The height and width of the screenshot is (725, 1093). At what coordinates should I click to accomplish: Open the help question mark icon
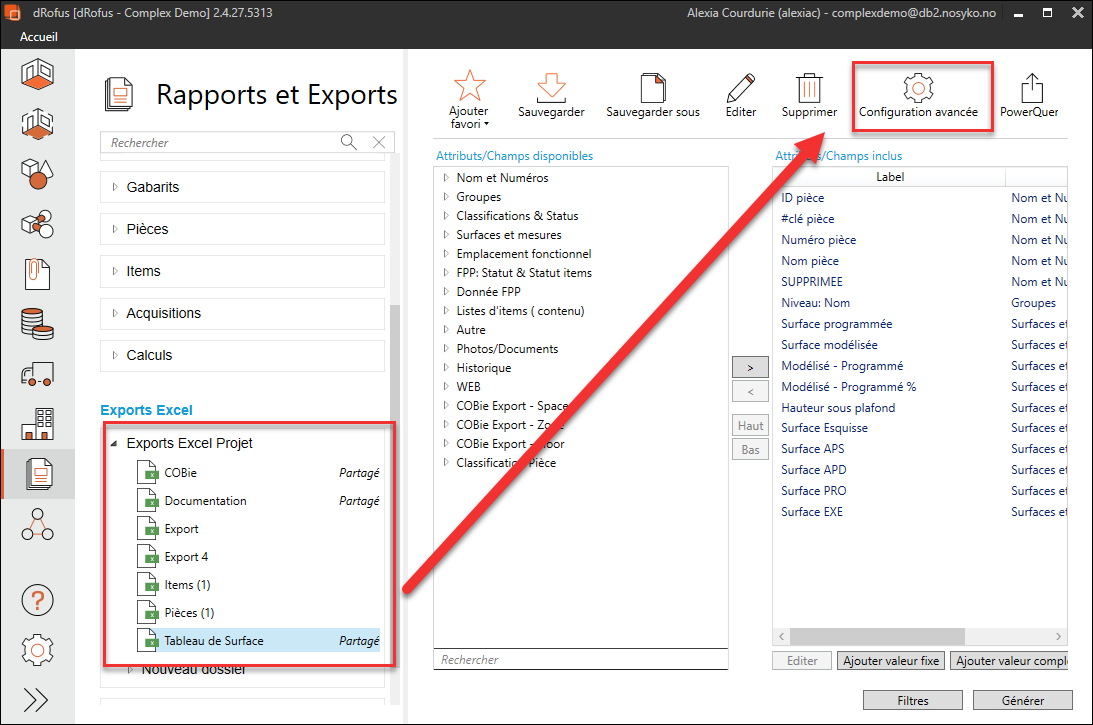point(37,601)
